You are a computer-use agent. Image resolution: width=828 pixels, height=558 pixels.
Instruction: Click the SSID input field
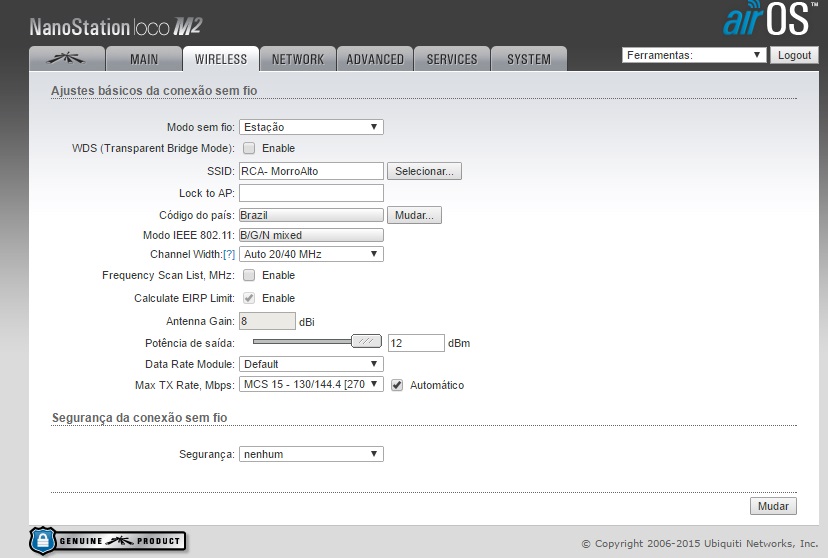311,171
